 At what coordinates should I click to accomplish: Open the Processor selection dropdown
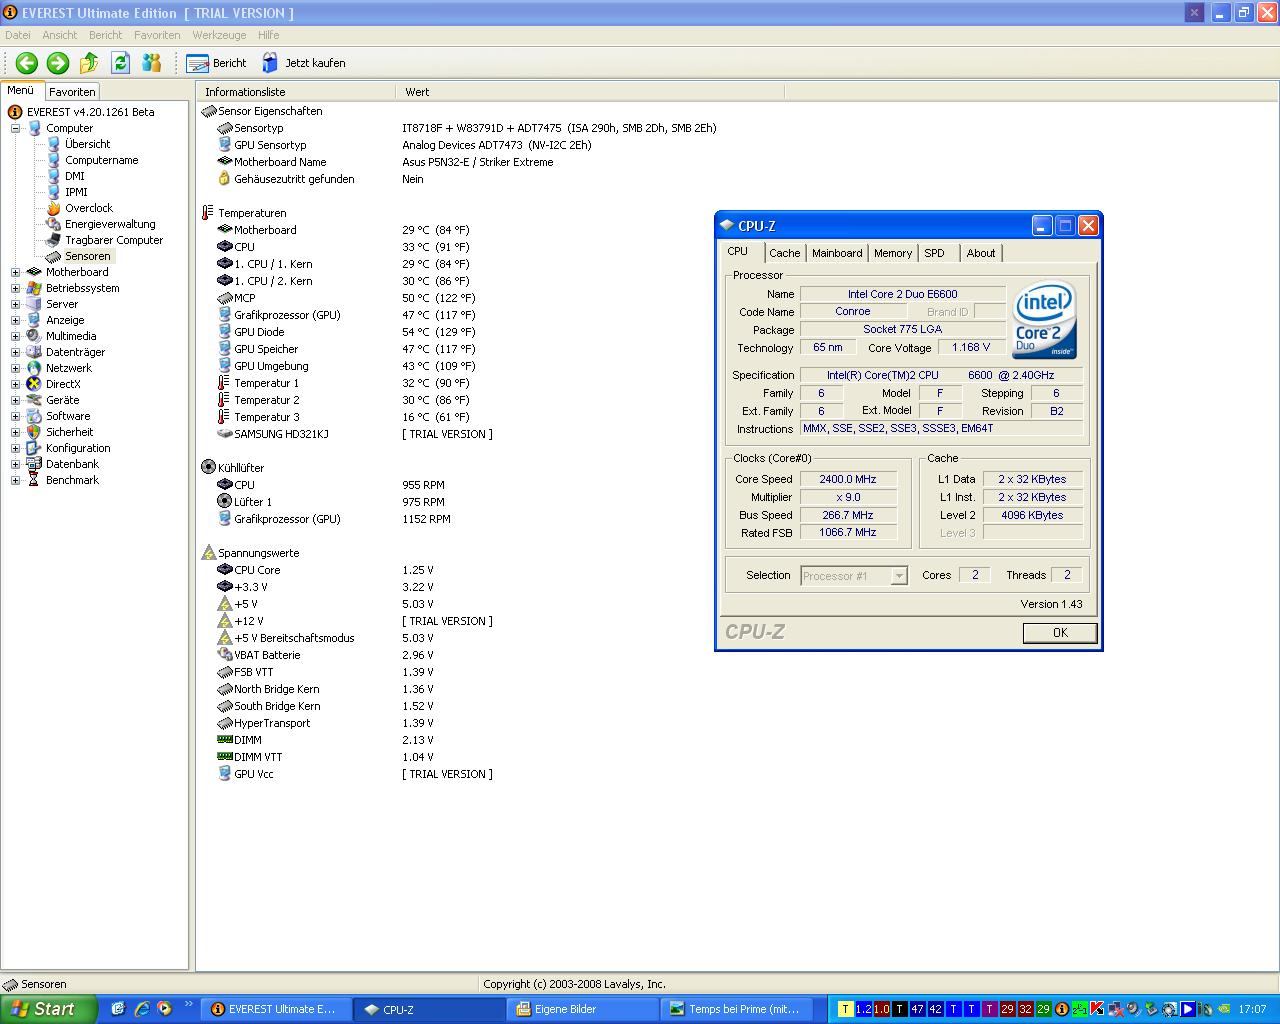[x=898, y=576]
